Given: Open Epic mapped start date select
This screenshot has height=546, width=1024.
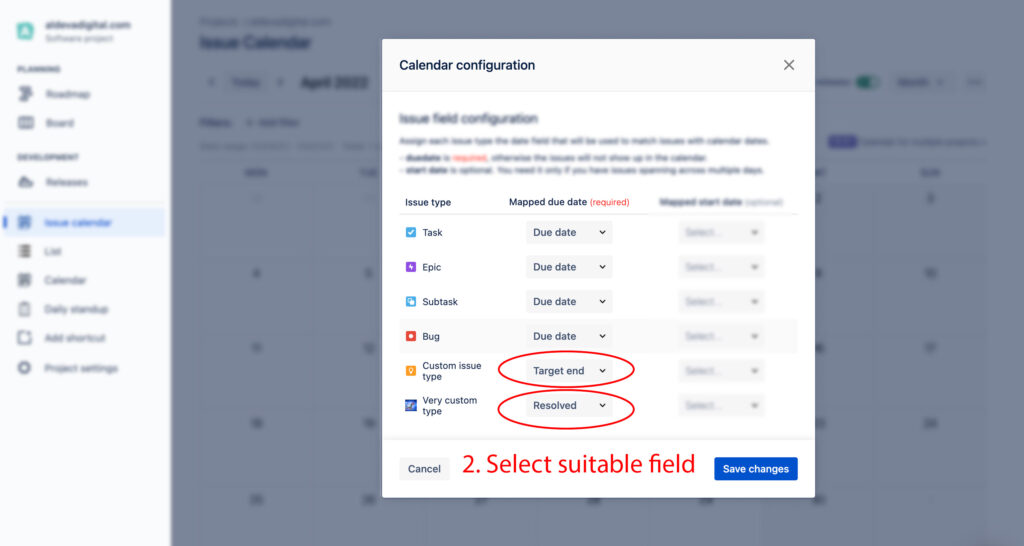Looking at the screenshot, I should click(721, 267).
